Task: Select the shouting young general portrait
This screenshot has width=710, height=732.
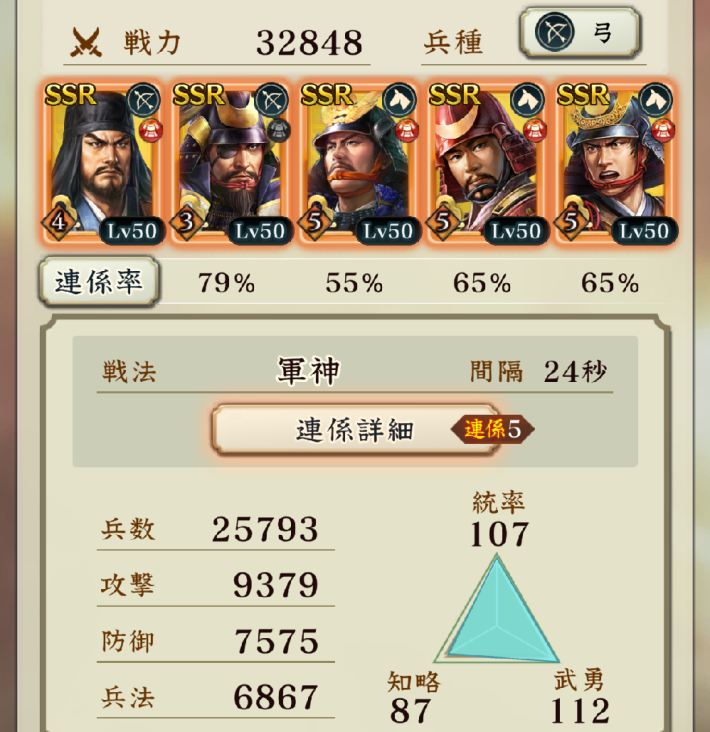Action: [614, 162]
